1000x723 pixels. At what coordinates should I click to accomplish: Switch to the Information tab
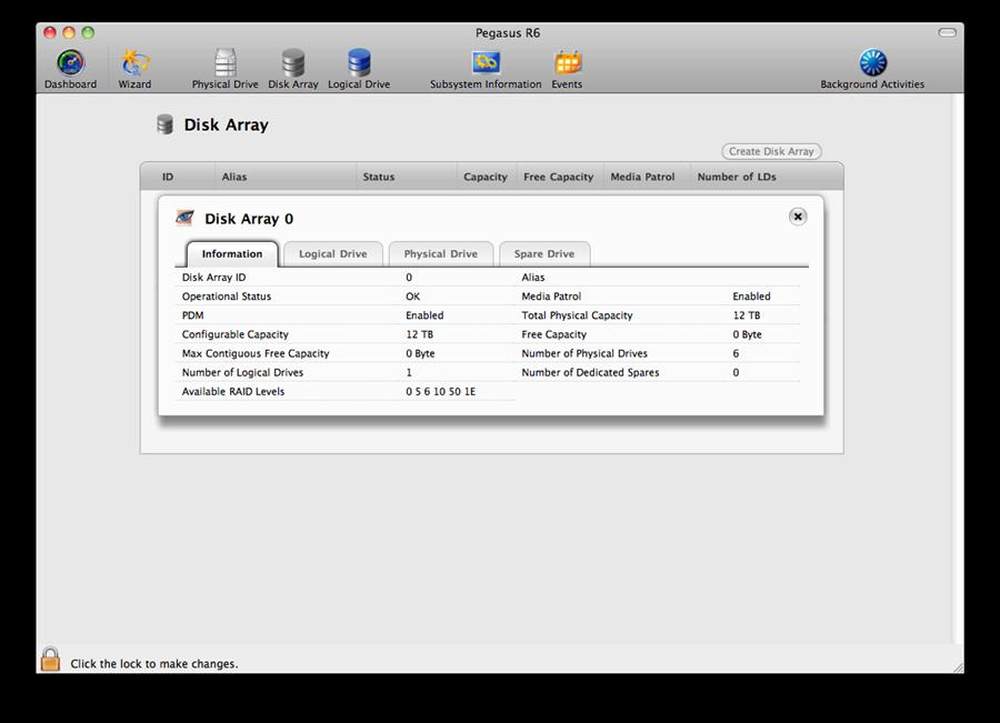[232, 254]
